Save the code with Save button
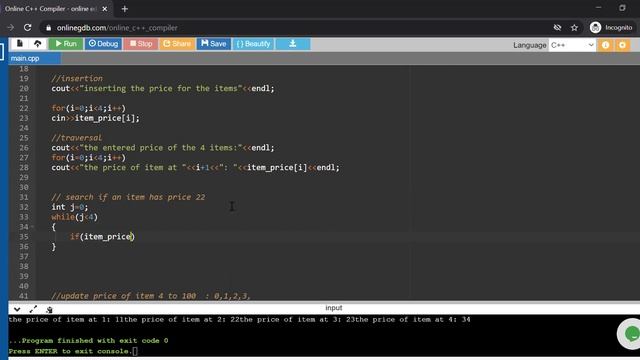Image resolution: width=640 pixels, height=360 pixels. click(x=214, y=44)
